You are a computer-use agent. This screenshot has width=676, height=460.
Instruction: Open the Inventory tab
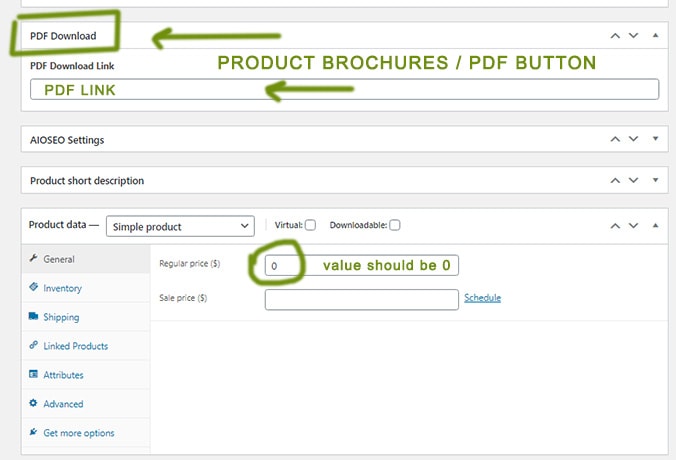pos(62,288)
